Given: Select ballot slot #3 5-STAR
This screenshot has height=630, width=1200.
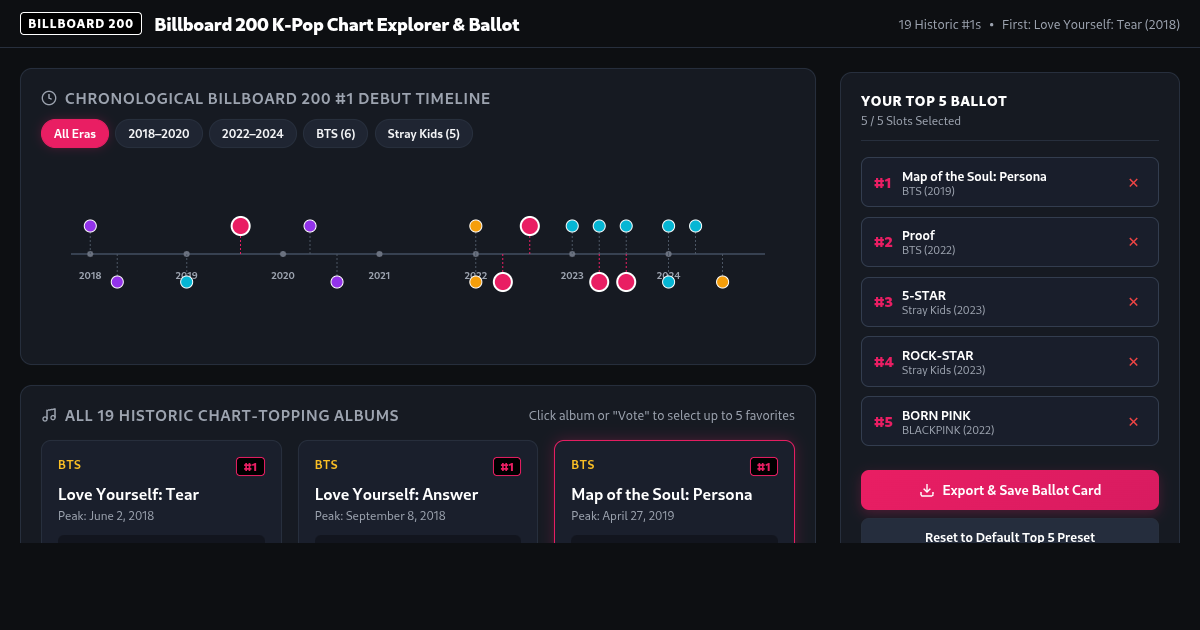Looking at the screenshot, I should (1010, 302).
